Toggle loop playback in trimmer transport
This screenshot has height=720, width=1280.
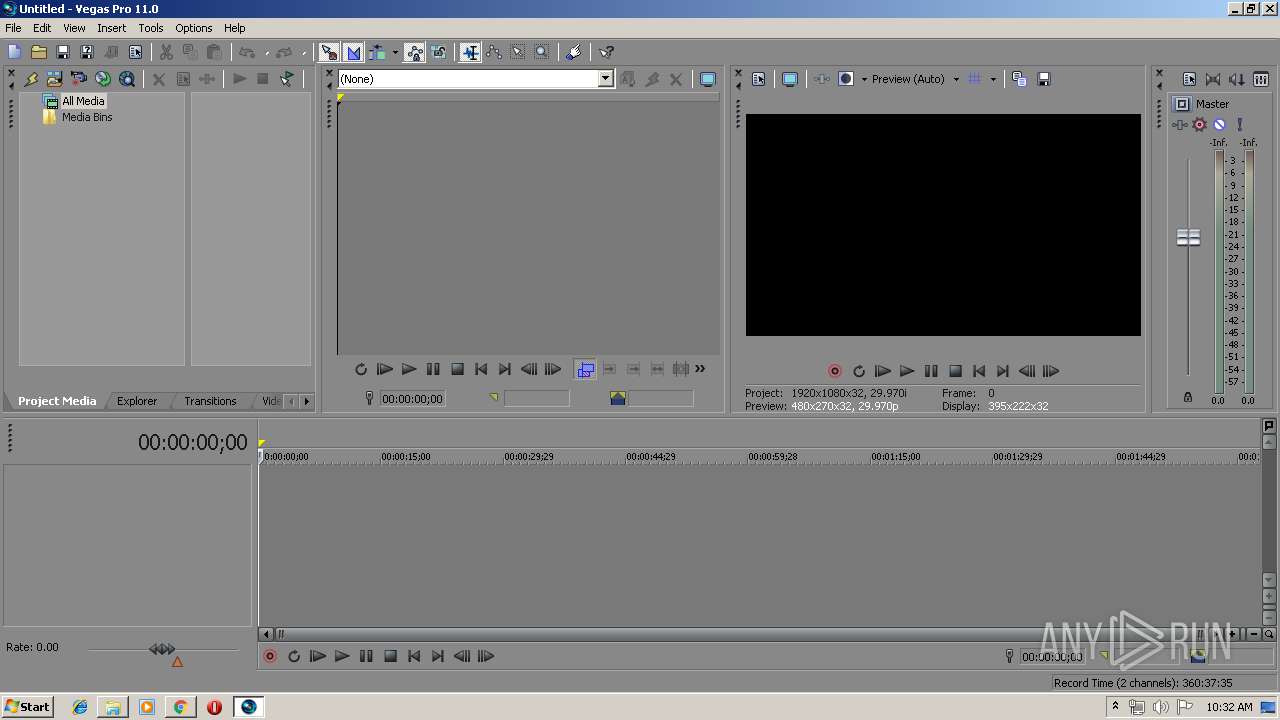pyautogui.click(x=361, y=369)
